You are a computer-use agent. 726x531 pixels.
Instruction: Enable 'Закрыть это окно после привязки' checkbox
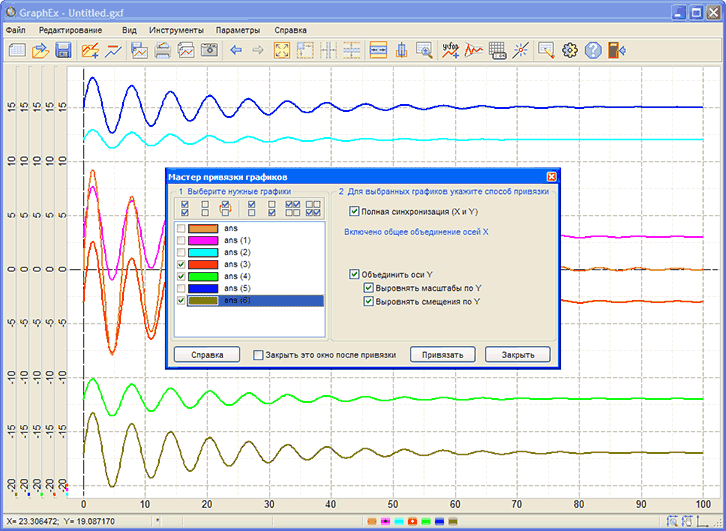pos(259,355)
